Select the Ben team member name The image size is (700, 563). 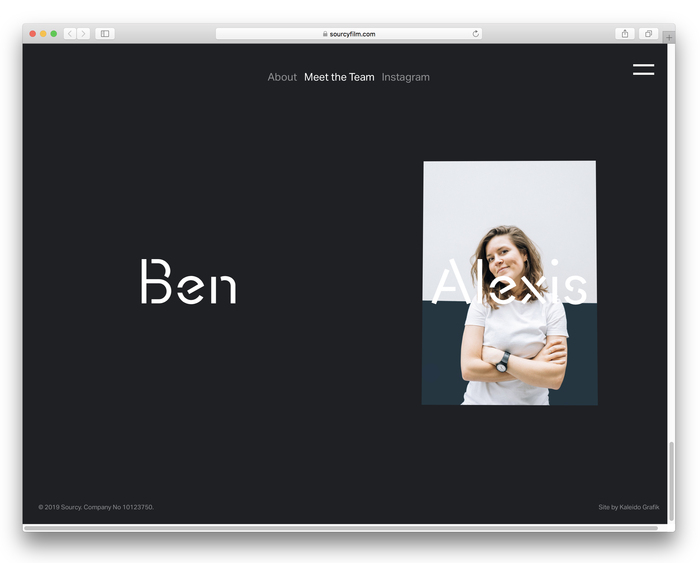tap(189, 282)
